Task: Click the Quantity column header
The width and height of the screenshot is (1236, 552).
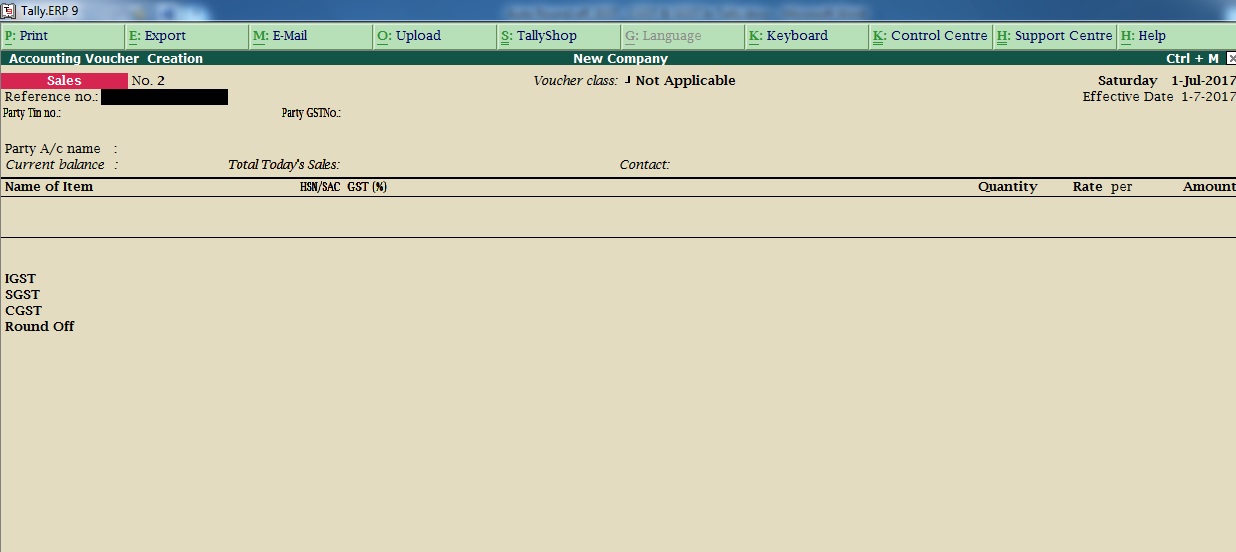Action: coord(1007,187)
